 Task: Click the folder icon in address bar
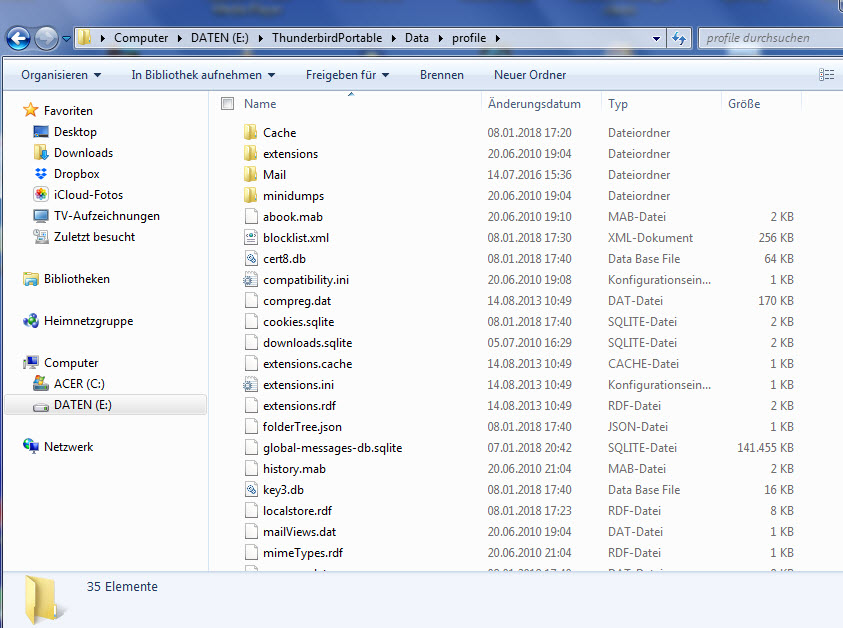click(84, 38)
